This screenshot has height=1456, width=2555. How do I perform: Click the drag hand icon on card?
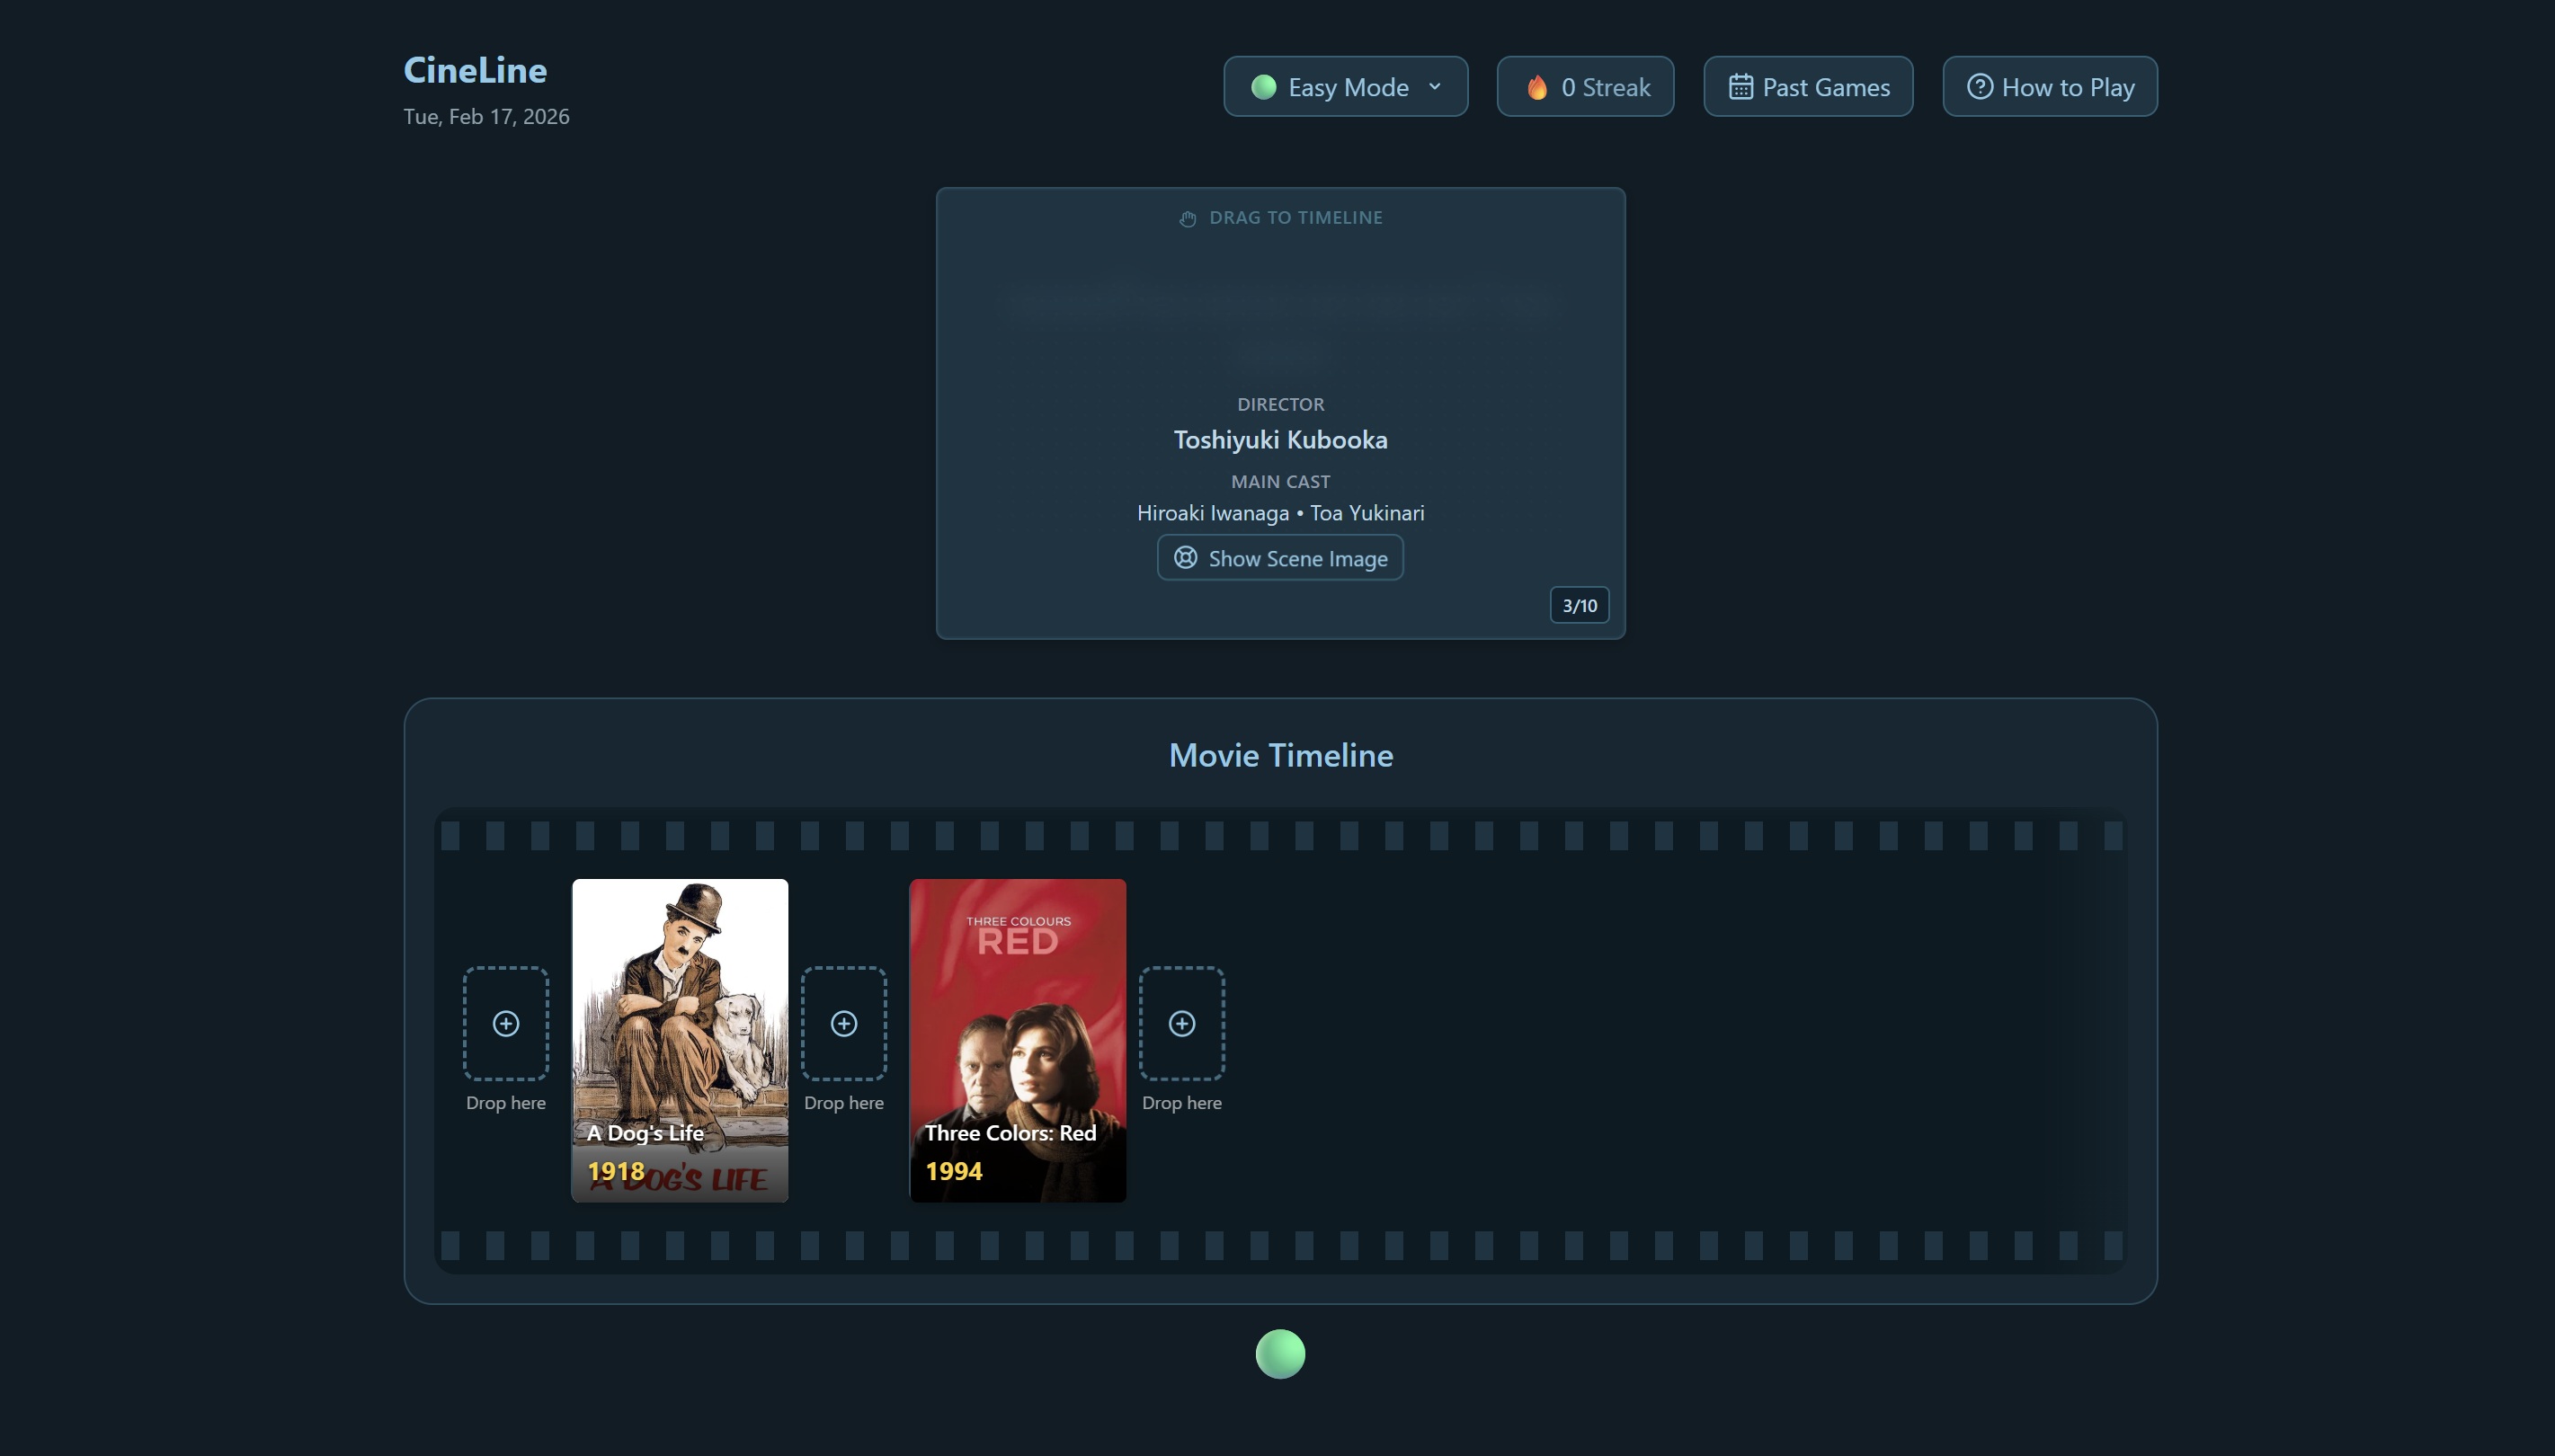[1188, 219]
